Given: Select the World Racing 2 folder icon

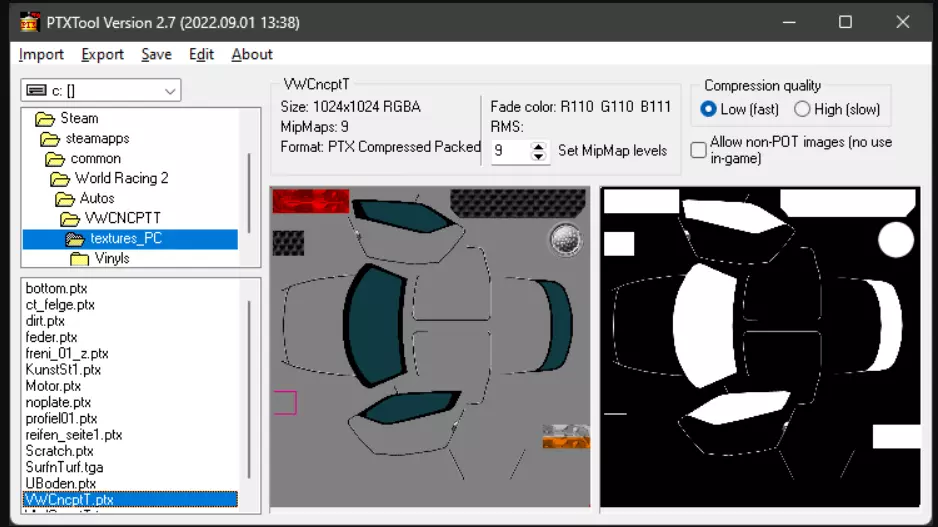Looking at the screenshot, I should [x=60, y=179].
